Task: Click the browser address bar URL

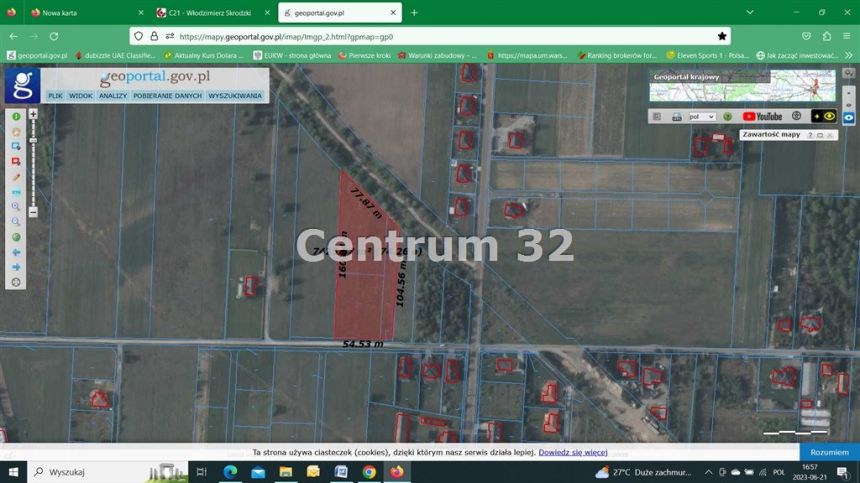Action: (x=286, y=37)
